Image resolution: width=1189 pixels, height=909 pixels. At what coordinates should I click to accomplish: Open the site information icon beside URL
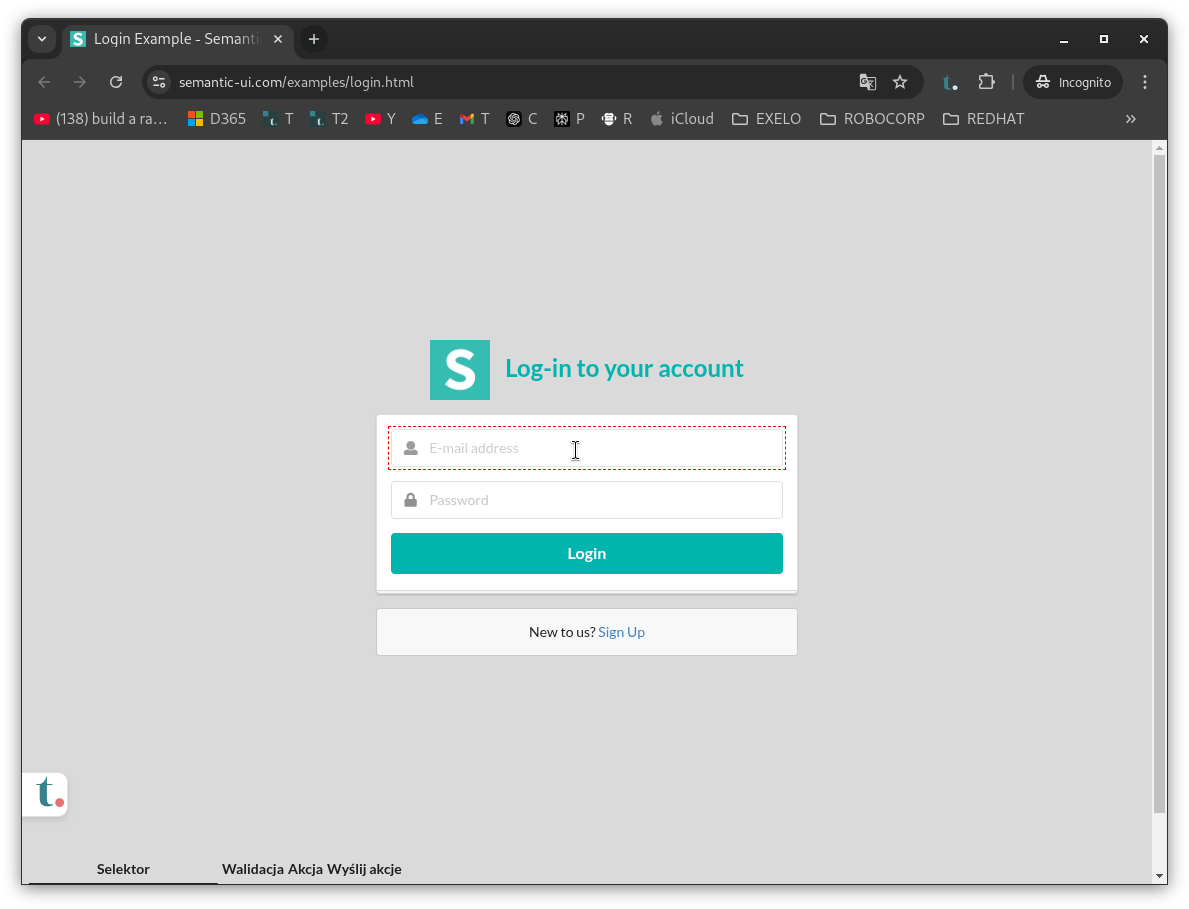pos(159,82)
